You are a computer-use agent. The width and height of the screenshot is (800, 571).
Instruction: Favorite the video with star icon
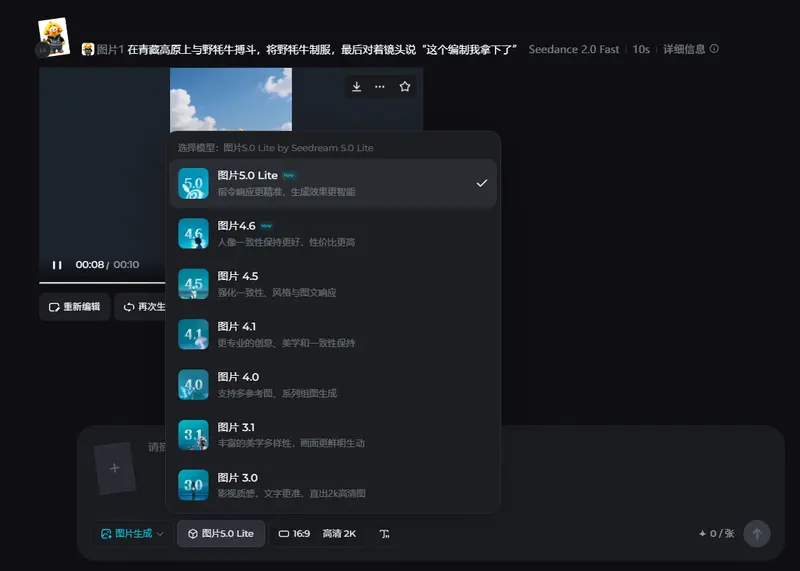click(405, 86)
